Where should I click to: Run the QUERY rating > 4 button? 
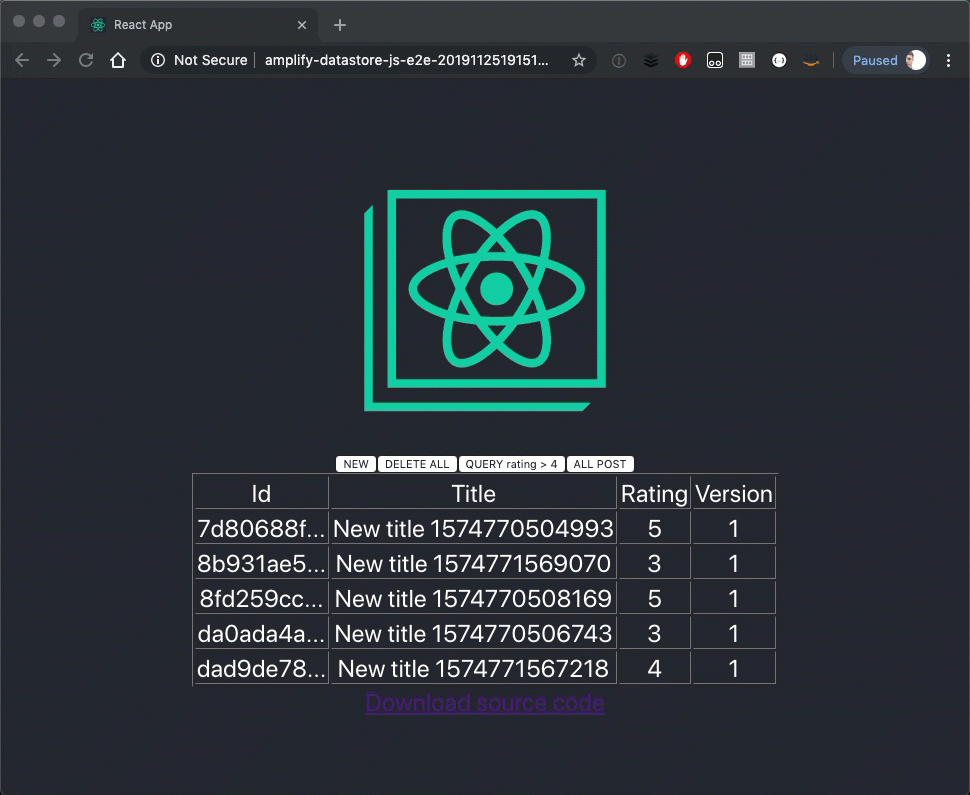(511, 464)
